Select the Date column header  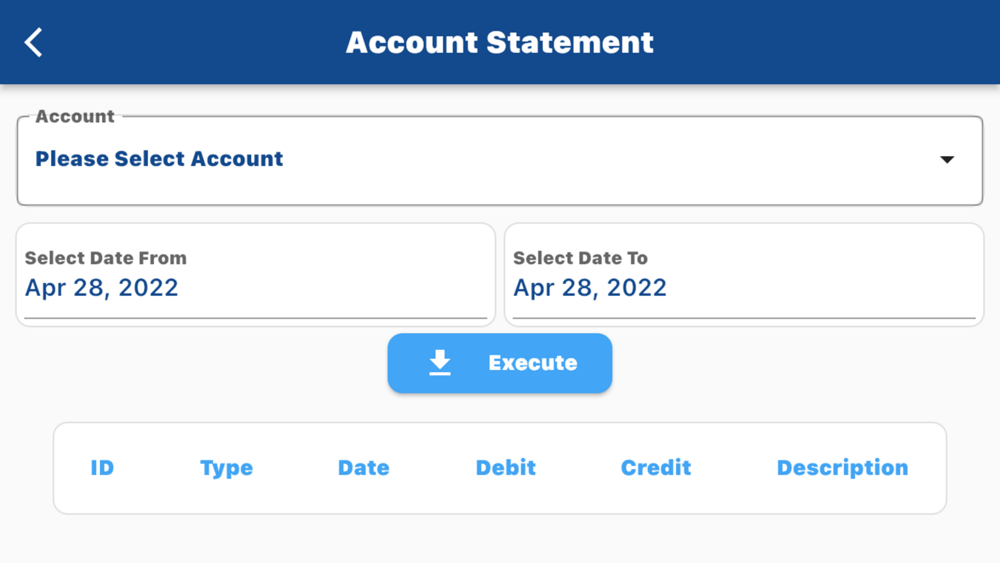(x=364, y=467)
